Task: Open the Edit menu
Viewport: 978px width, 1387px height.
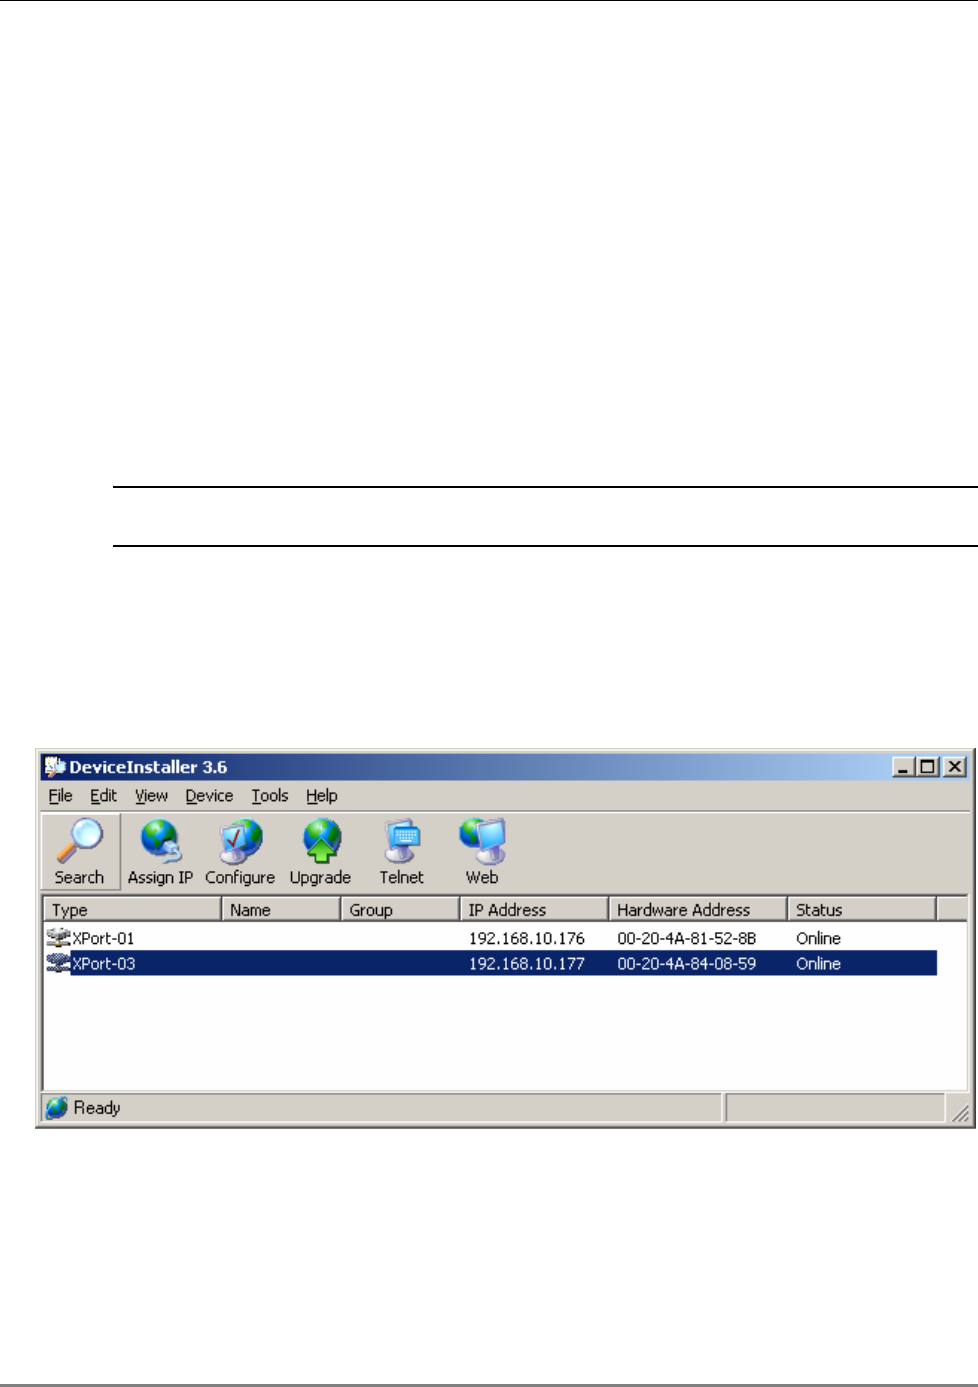Action: pyautogui.click(x=104, y=796)
